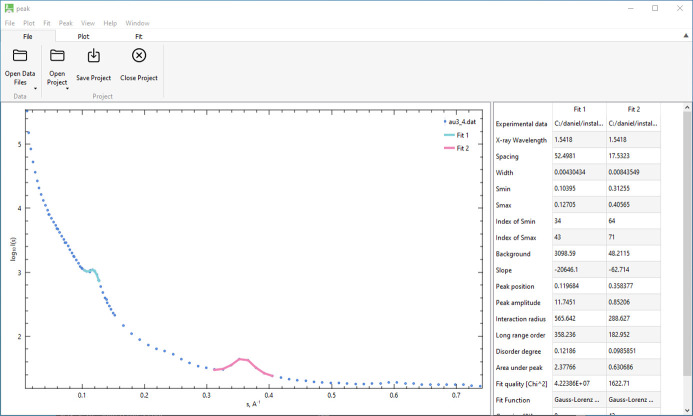The height and width of the screenshot is (416, 693).
Task: Click the Close Project icon
Action: pyautogui.click(x=139, y=56)
